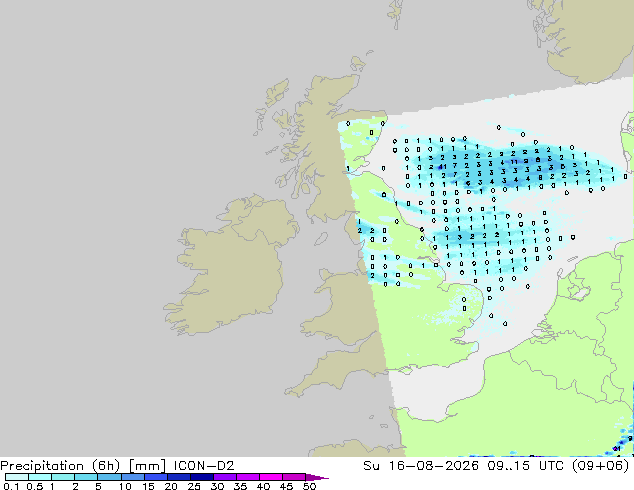
Task: Click the 'ICON-D2' model name
Action: tap(204, 466)
